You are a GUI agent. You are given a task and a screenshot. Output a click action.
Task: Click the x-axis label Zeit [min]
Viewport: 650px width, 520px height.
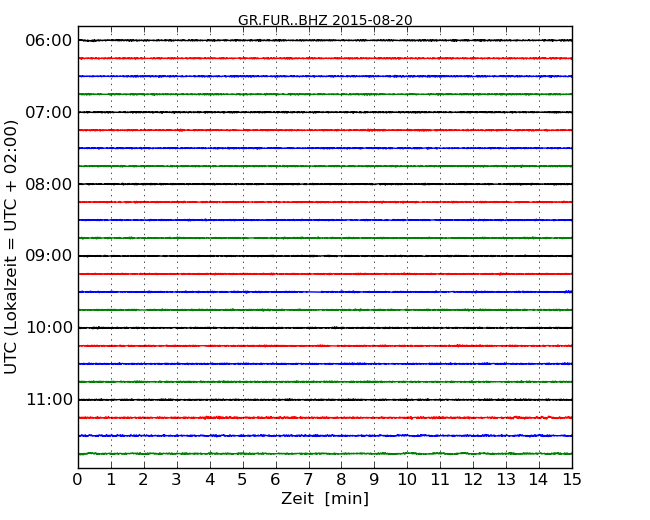(325, 498)
